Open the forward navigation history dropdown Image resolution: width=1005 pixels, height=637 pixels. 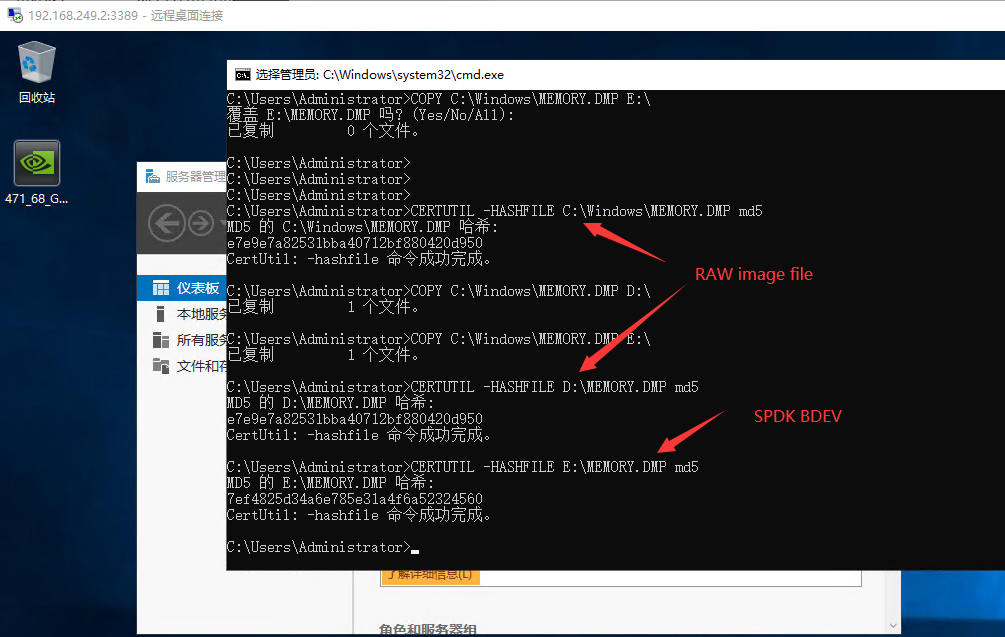tap(220, 222)
